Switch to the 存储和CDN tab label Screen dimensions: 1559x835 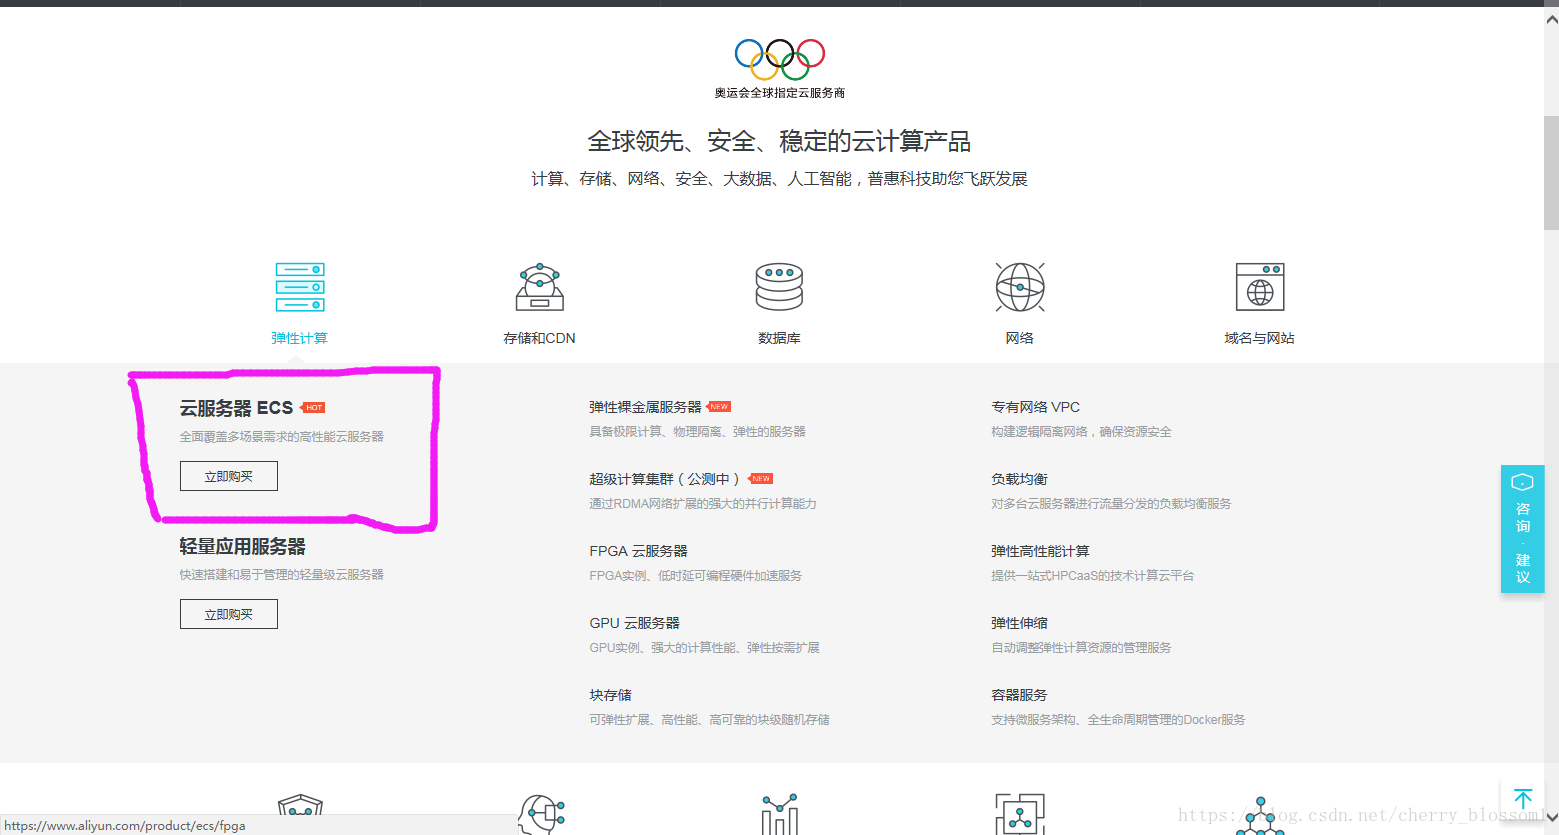pyautogui.click(x=540, y=338)
